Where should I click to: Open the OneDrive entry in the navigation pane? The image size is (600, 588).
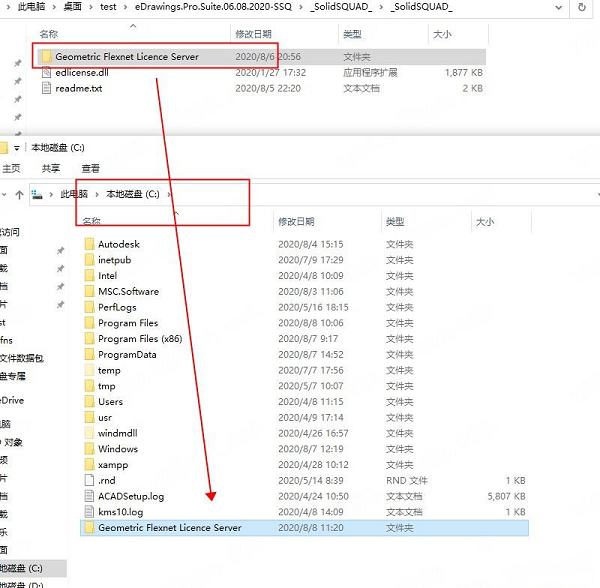12,401
